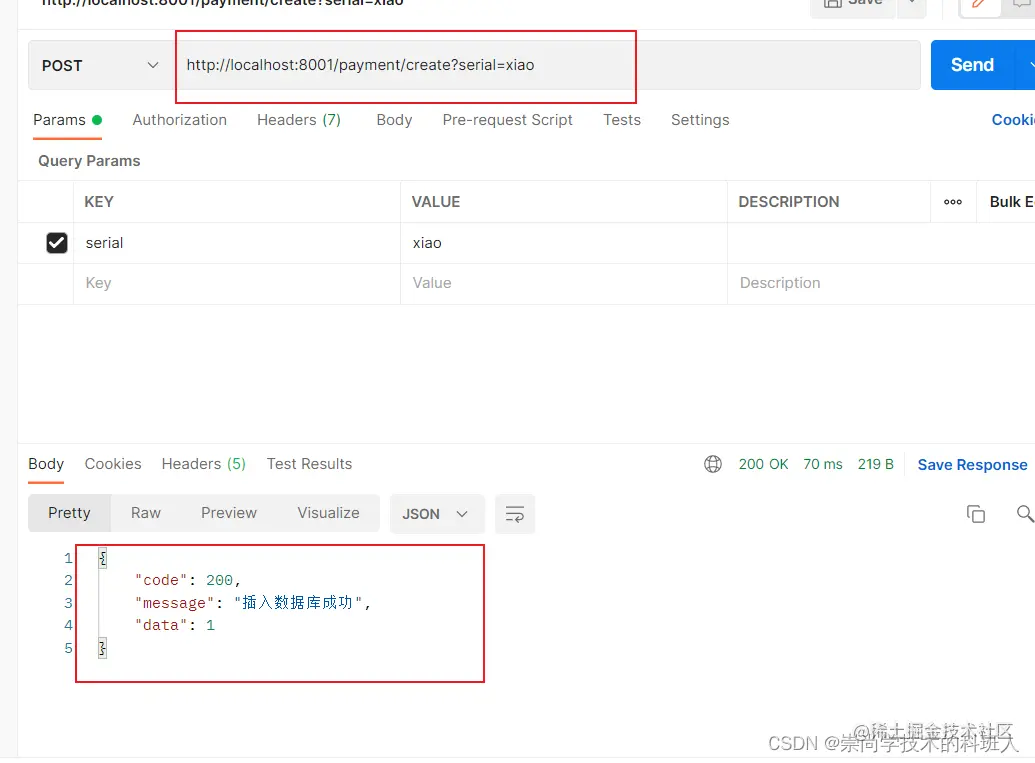Open the JSON format dropdown
Viewport: 1035px width, 763px height.
(x=436, y=514)
